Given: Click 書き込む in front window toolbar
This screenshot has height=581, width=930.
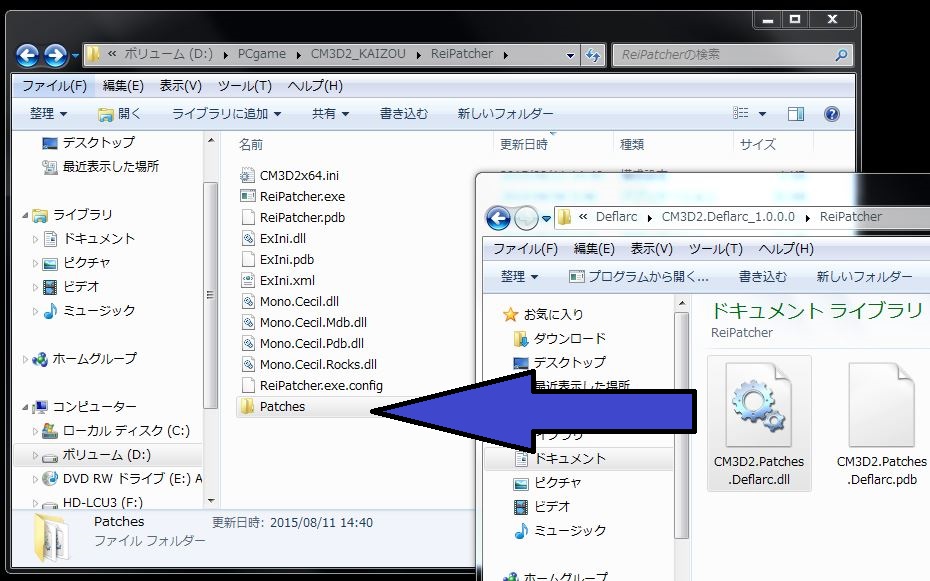Looking at the screenshot, I should (x=762, y=277).
